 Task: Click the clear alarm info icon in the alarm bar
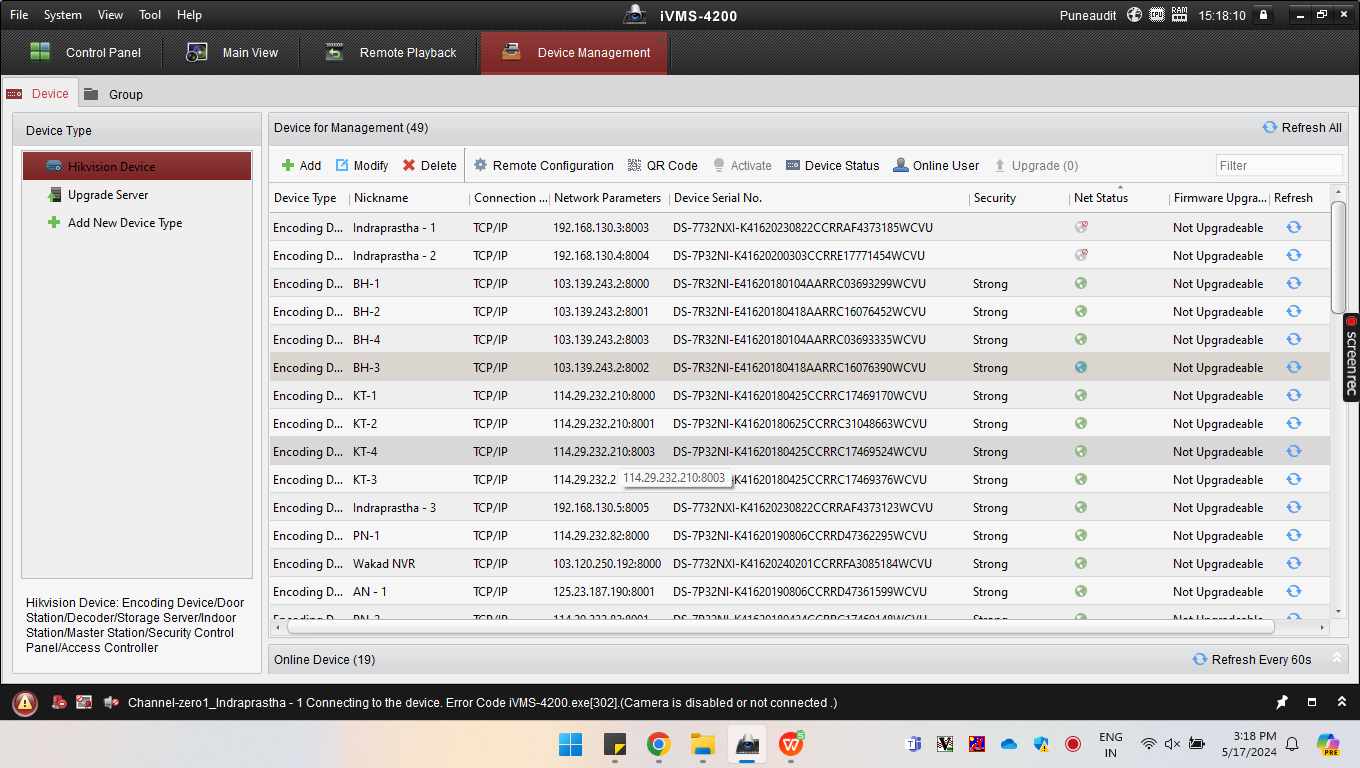[59, 703]
